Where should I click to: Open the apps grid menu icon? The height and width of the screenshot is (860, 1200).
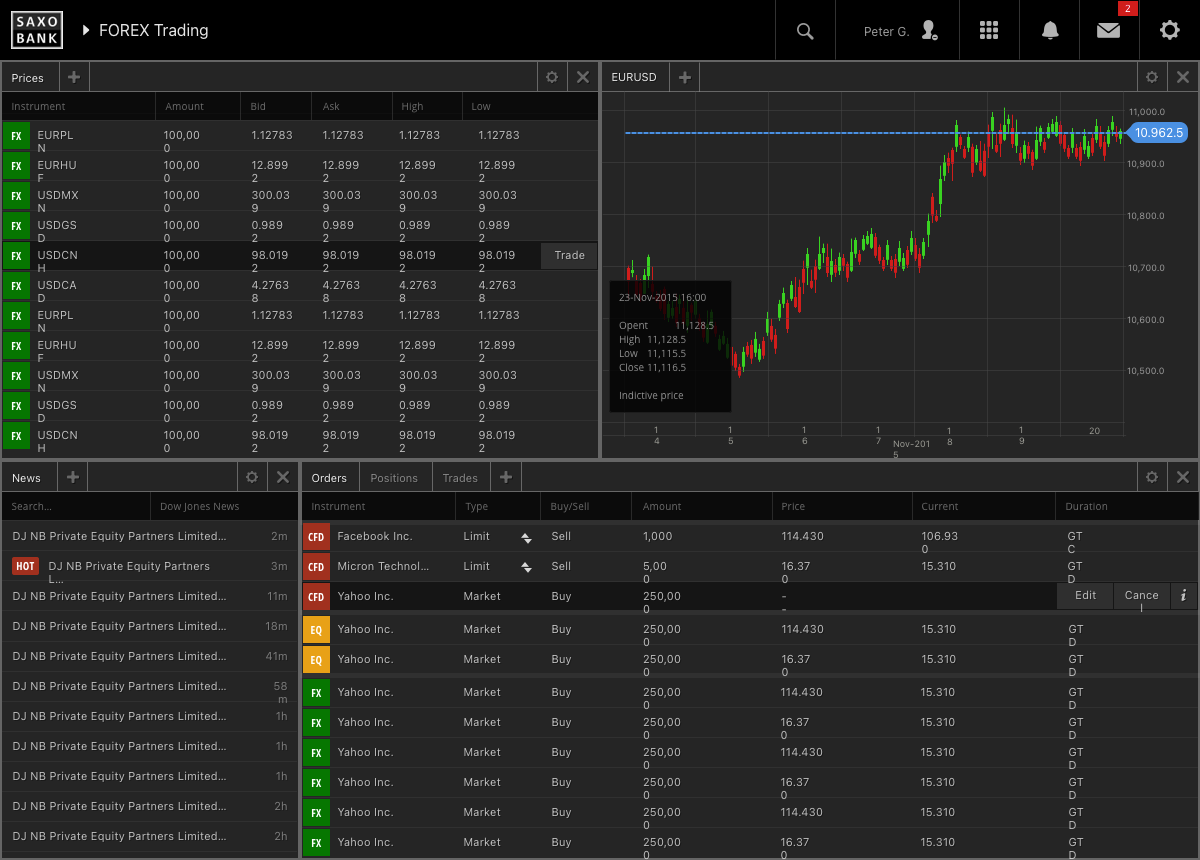tap(989, 31)
